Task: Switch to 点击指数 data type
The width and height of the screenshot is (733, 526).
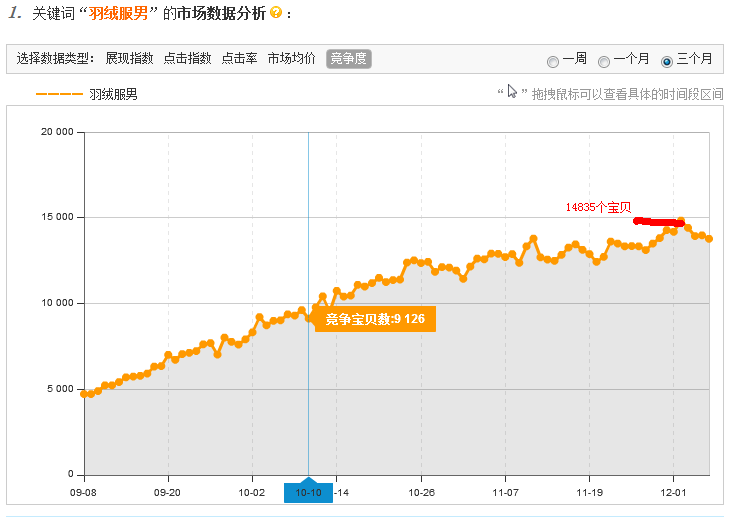Action: [x=188, y=59]
